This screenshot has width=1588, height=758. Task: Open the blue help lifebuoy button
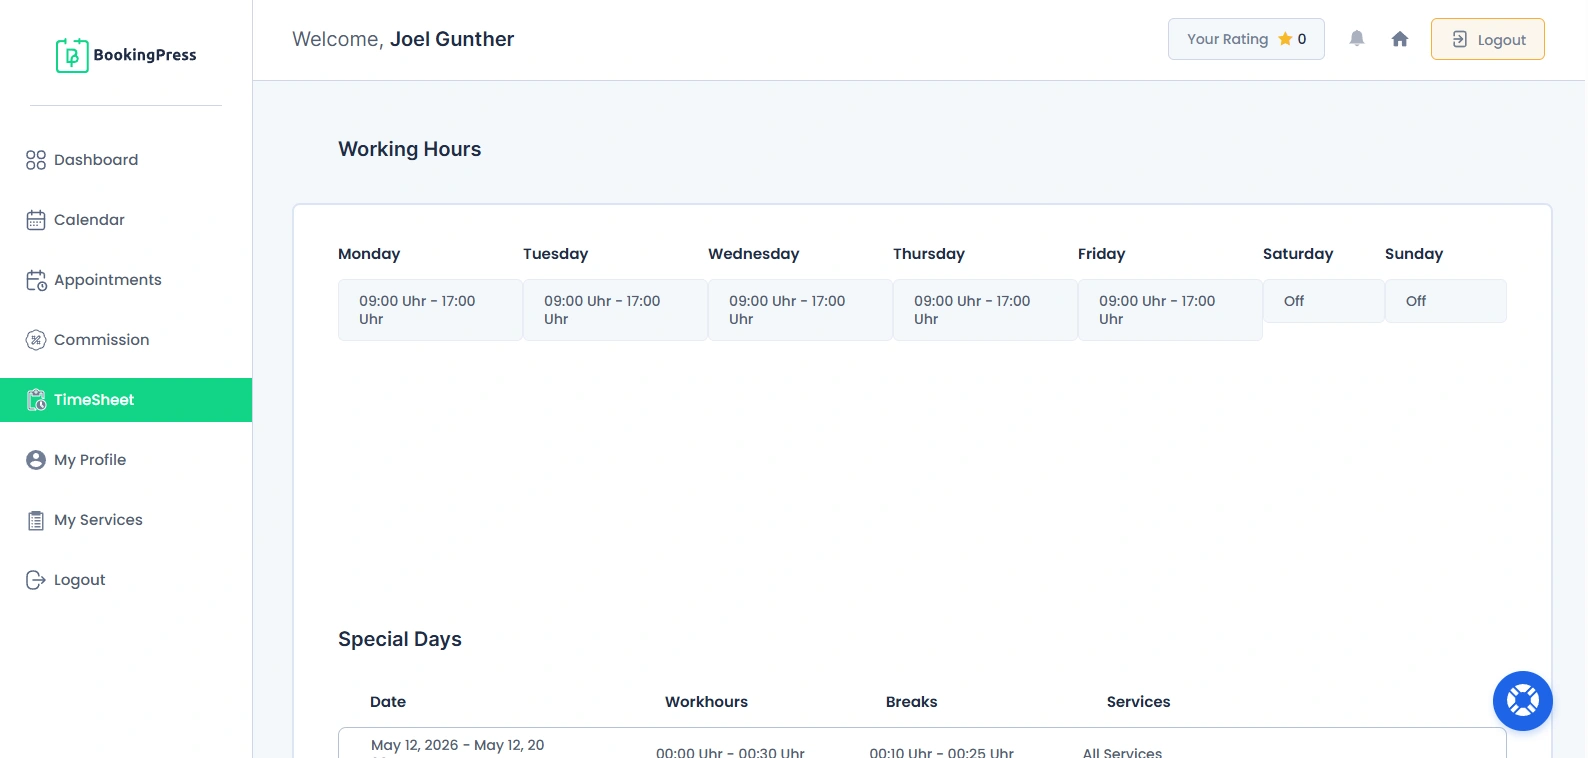(x=1523, y=701)
